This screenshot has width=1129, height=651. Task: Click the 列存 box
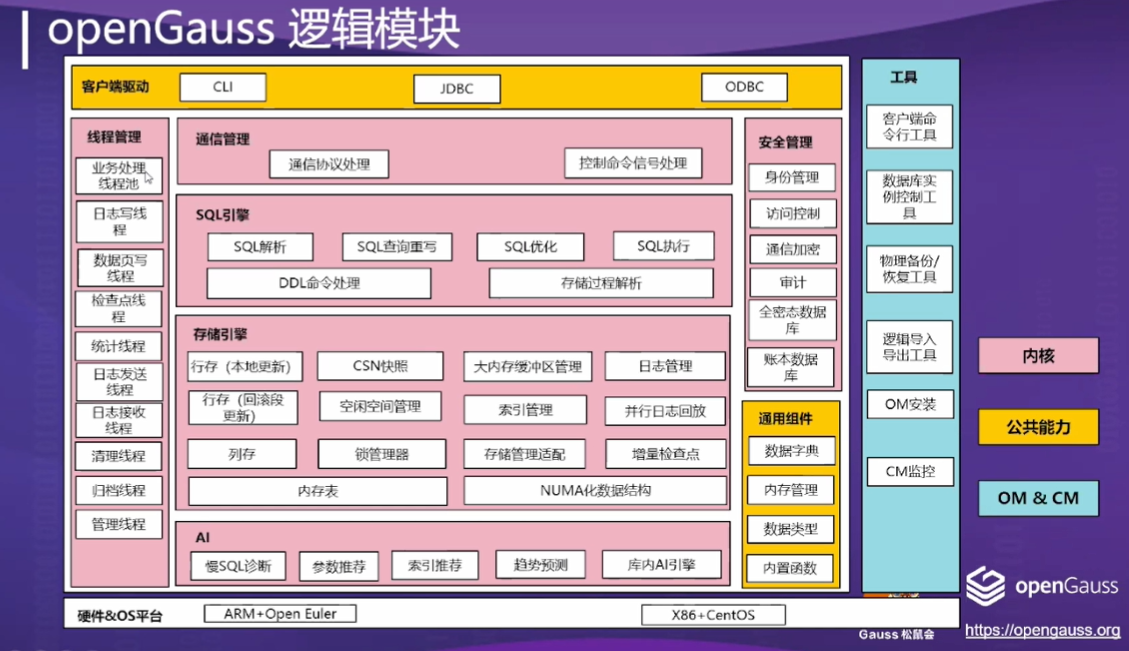tap(242, 454)
